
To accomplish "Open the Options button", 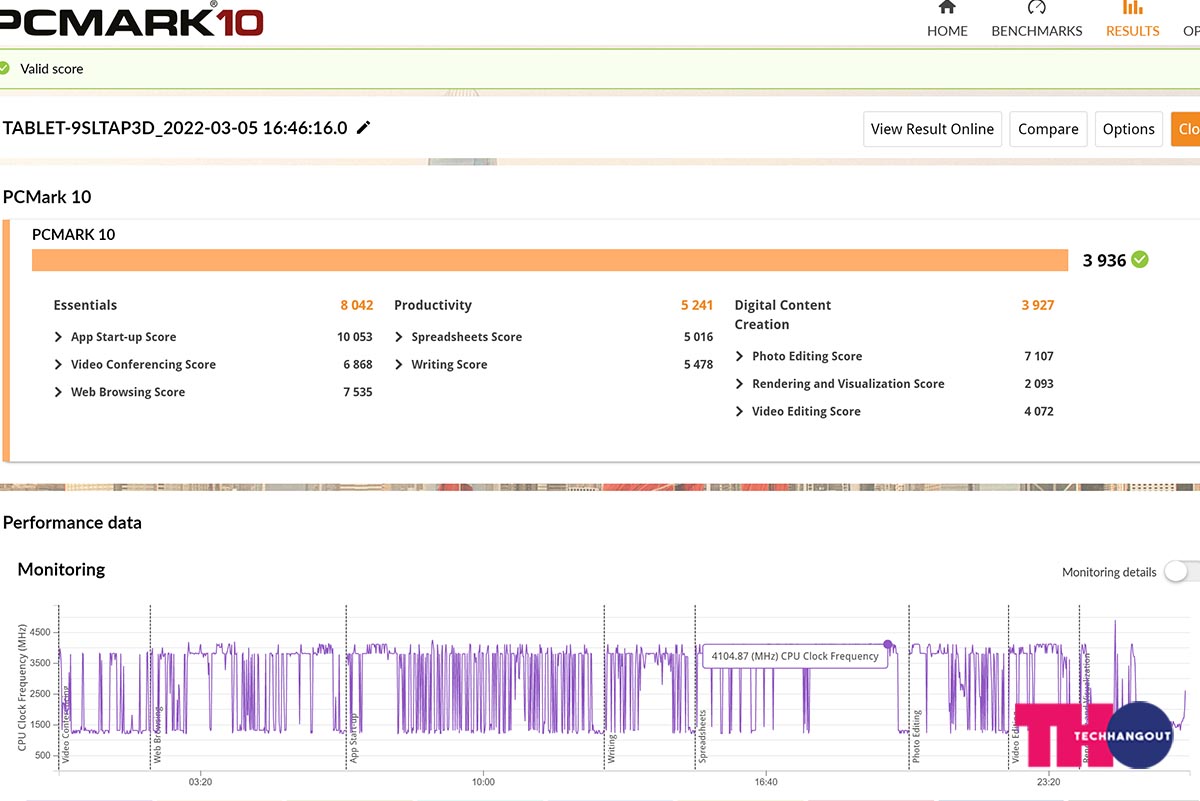I will pyautogui.click(x=1129, y=129).
